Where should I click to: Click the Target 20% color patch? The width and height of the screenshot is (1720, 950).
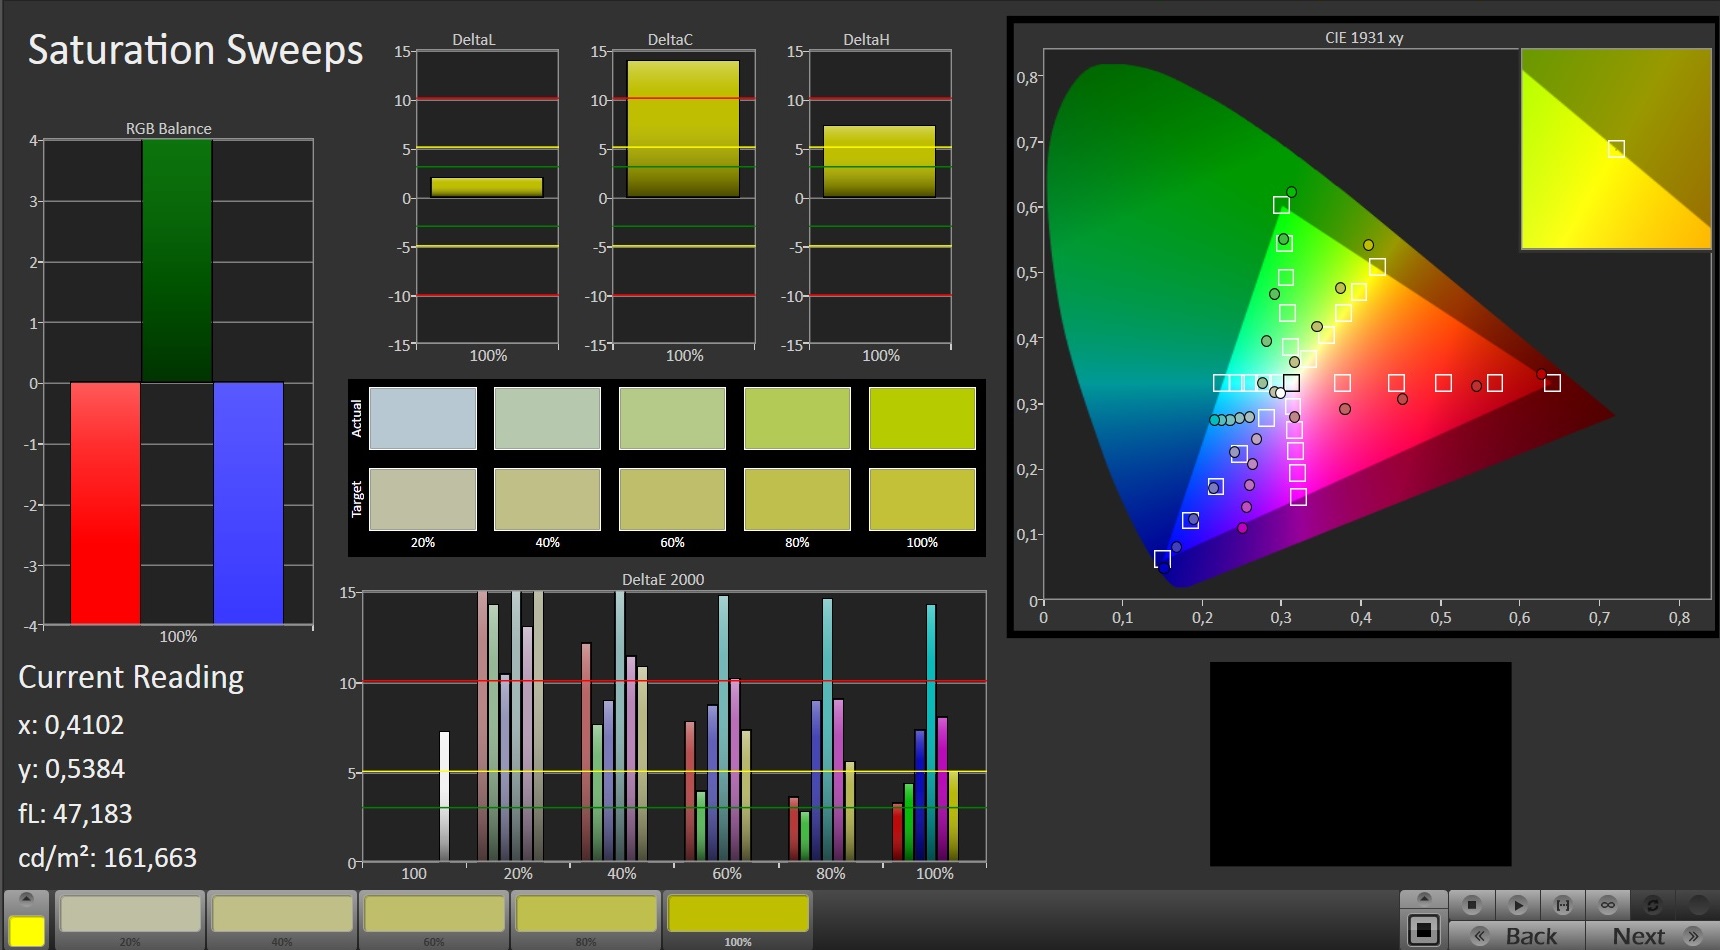[422, 499]
